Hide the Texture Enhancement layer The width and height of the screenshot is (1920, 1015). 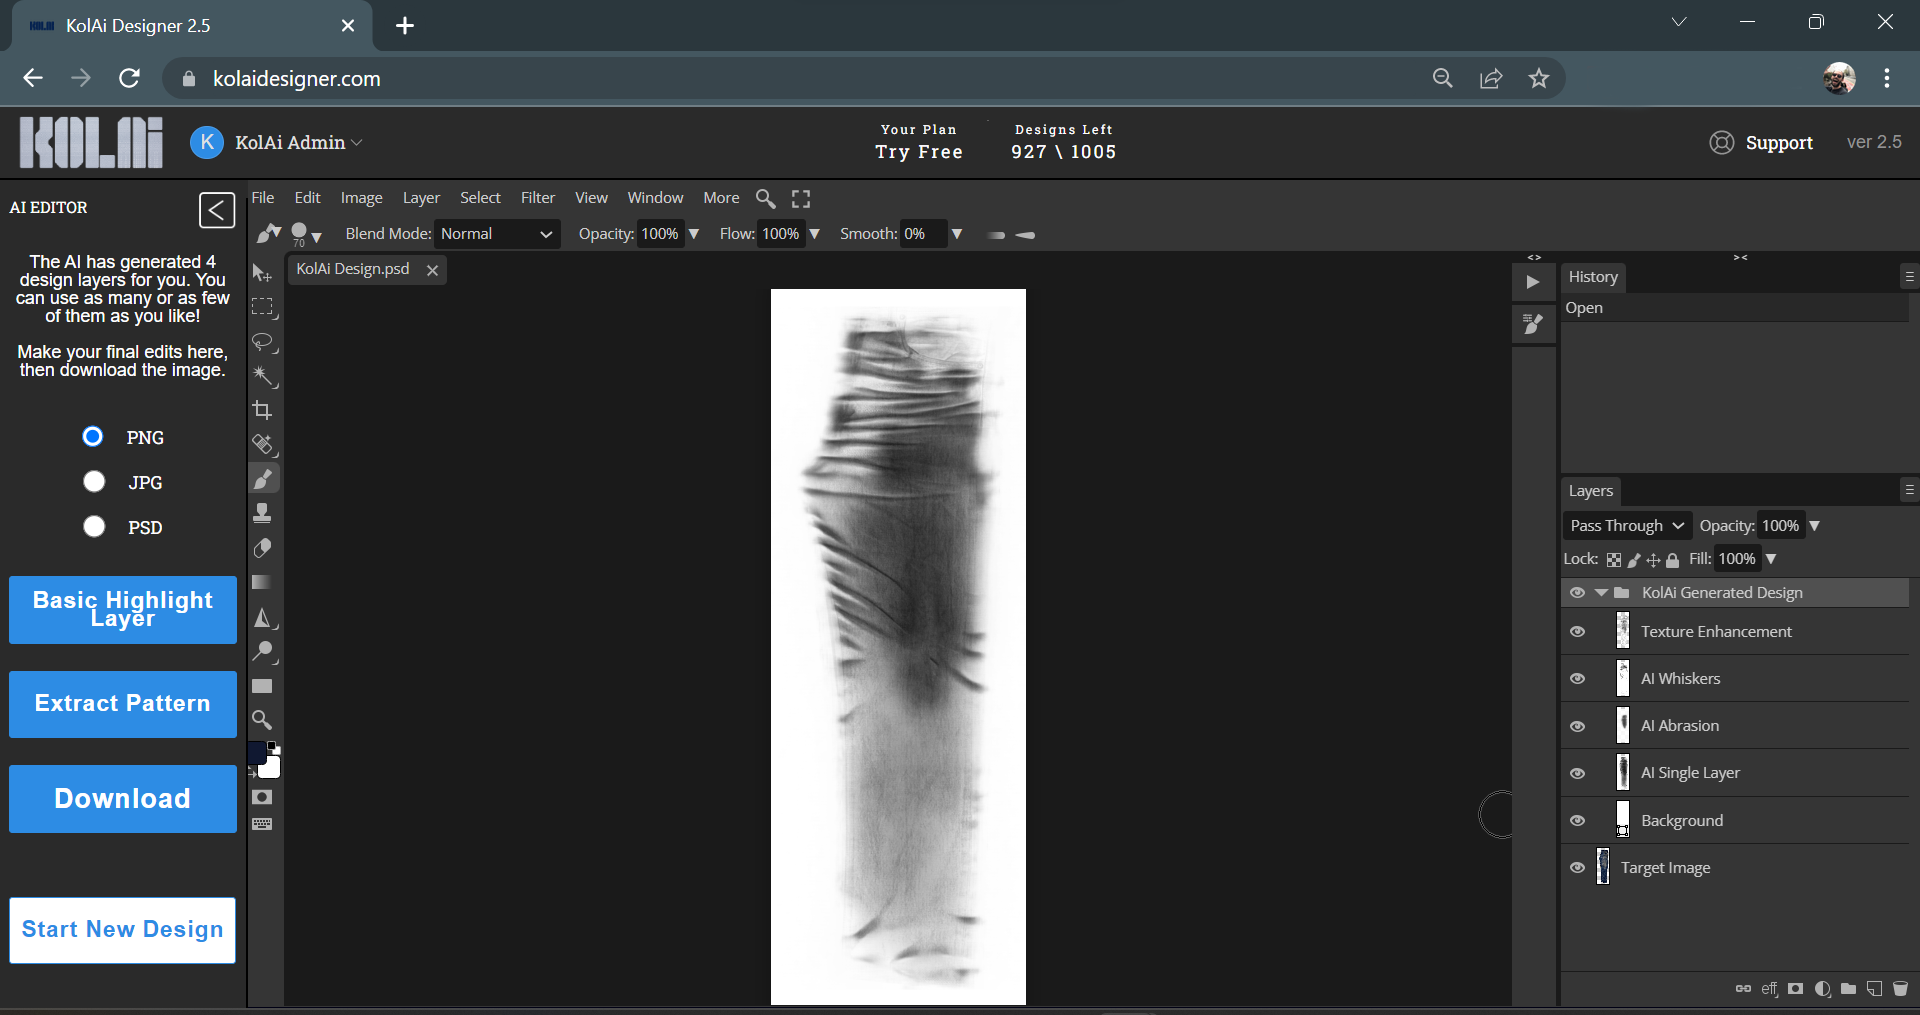point(1577,632)
